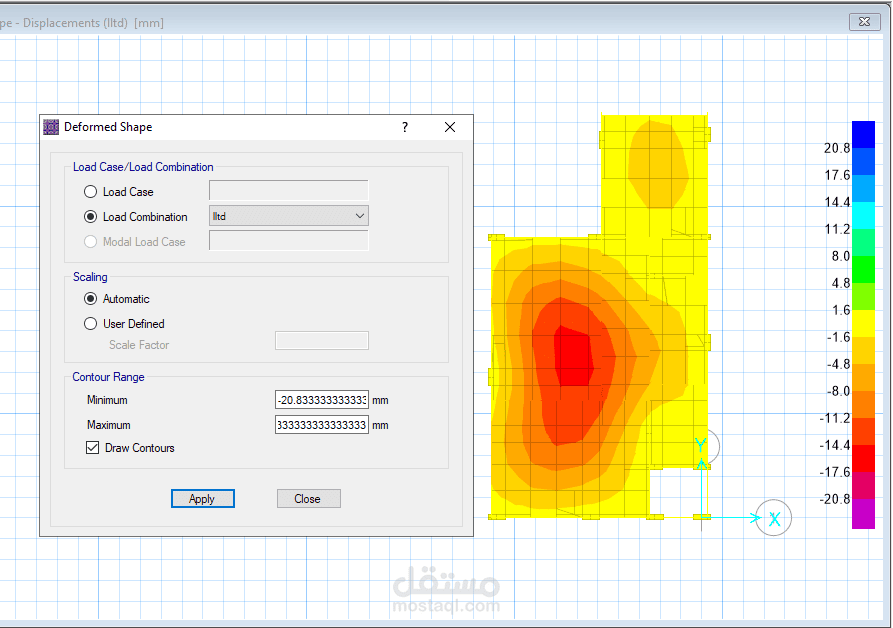
Task: Expand the lltd load combination dropdown
Action: (x=289, y=216)
